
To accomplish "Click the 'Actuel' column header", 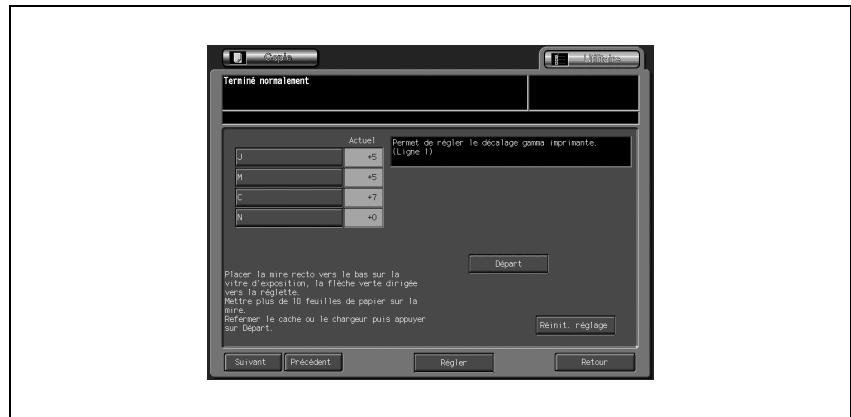I will coord(362,140).
